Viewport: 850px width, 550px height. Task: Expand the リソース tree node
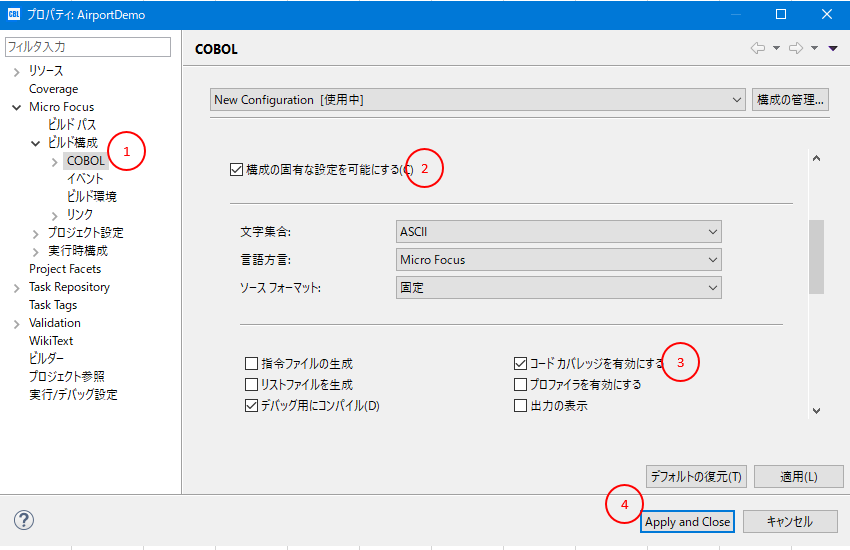pyautogui.click(x=16, y=72)
